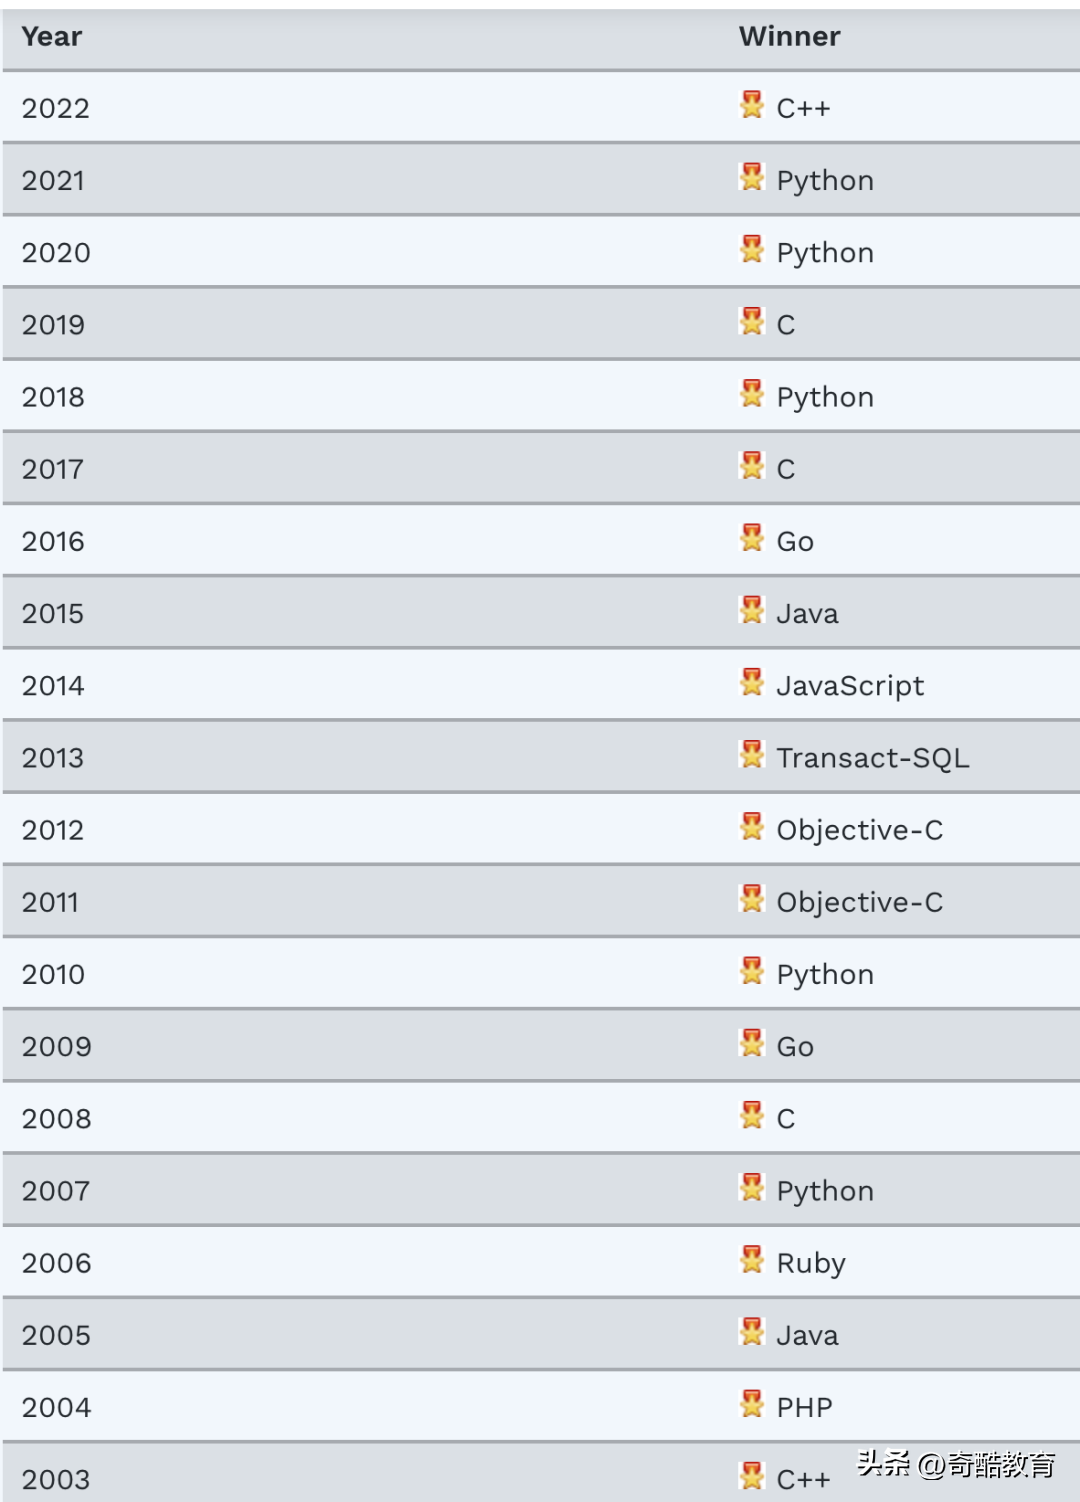Click the medal icon beside JavaScript
Viewport: 1080px width, 1502px height.
[752, 682]
